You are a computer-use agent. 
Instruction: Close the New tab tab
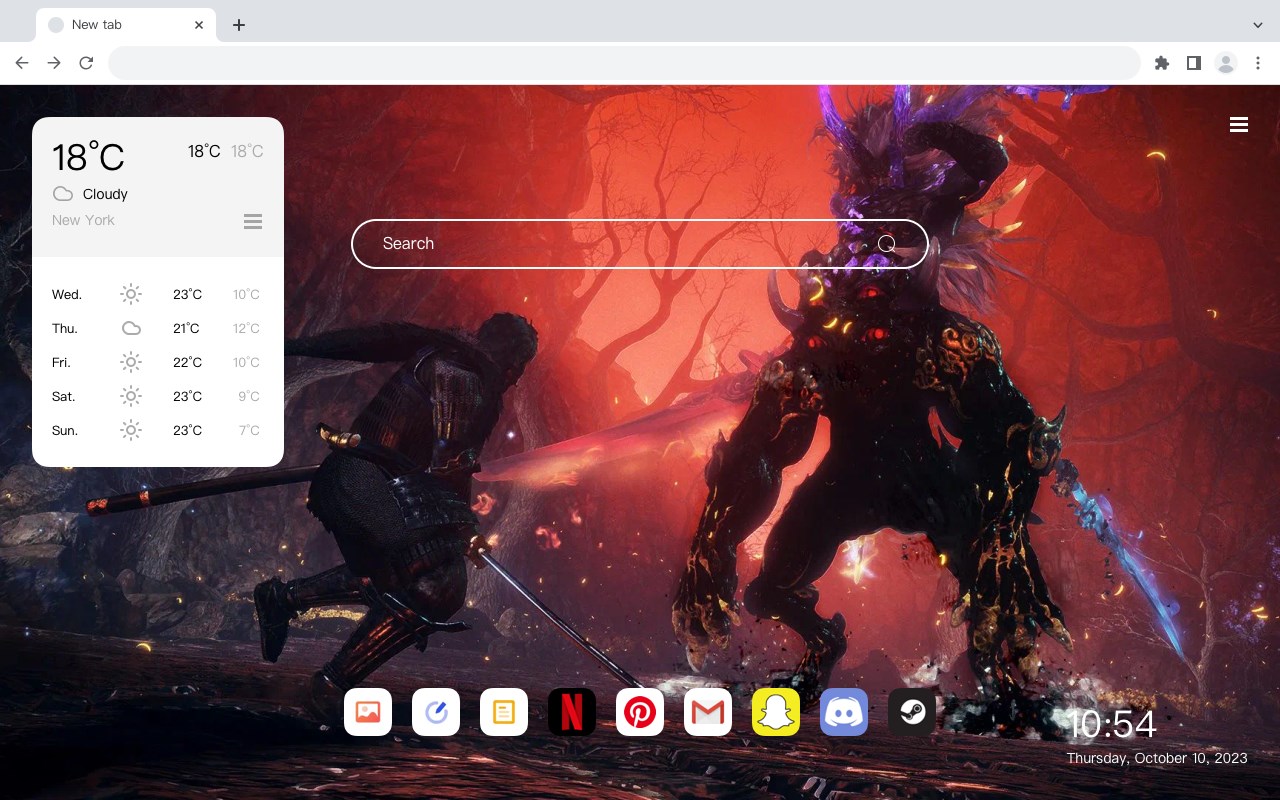199,25
